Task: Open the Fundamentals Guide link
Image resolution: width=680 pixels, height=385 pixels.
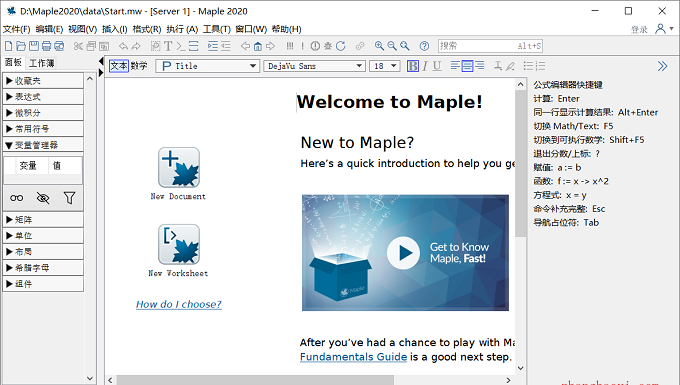Action: tap(353, 357)
